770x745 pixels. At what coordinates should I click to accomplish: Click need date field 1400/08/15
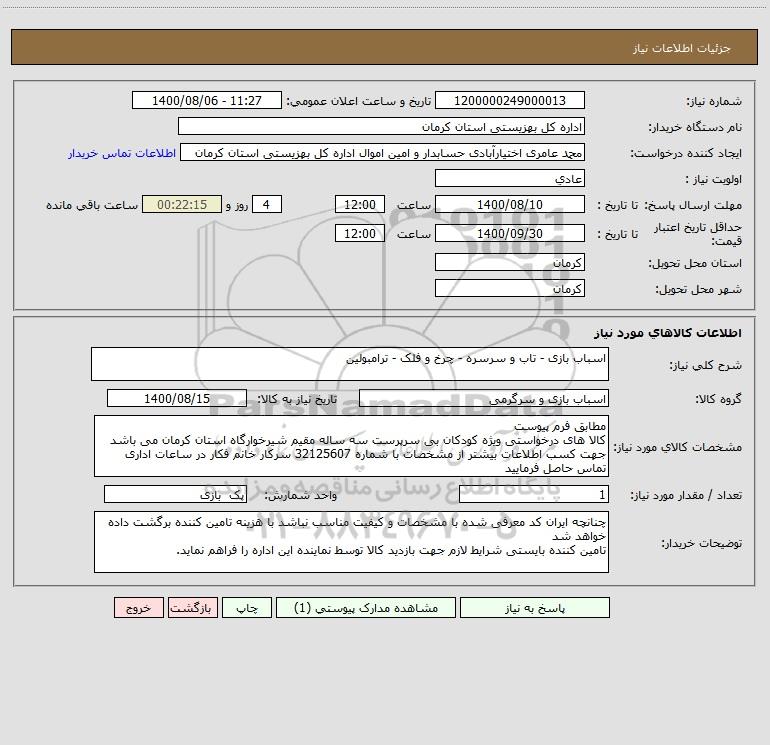click(x=177, y=398)
